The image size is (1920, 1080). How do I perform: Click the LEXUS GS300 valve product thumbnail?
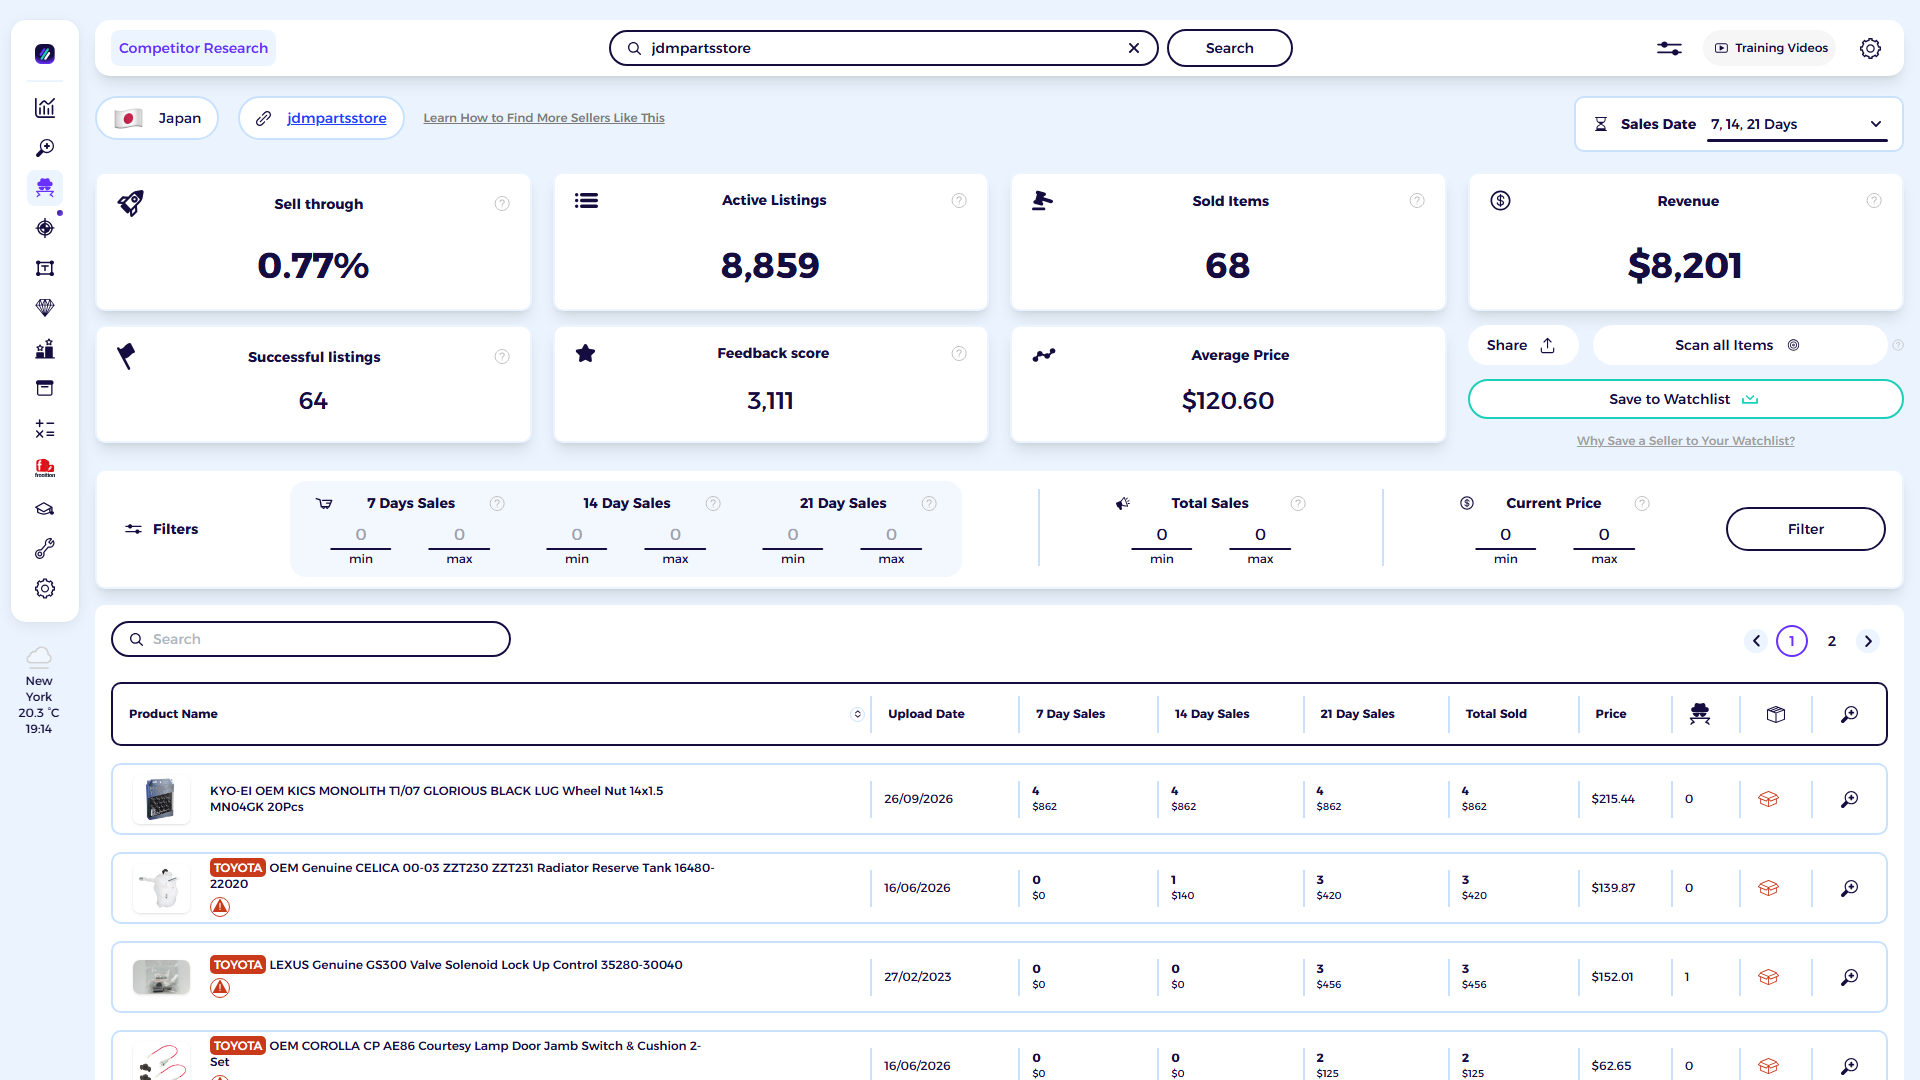(x=161, y=977)
